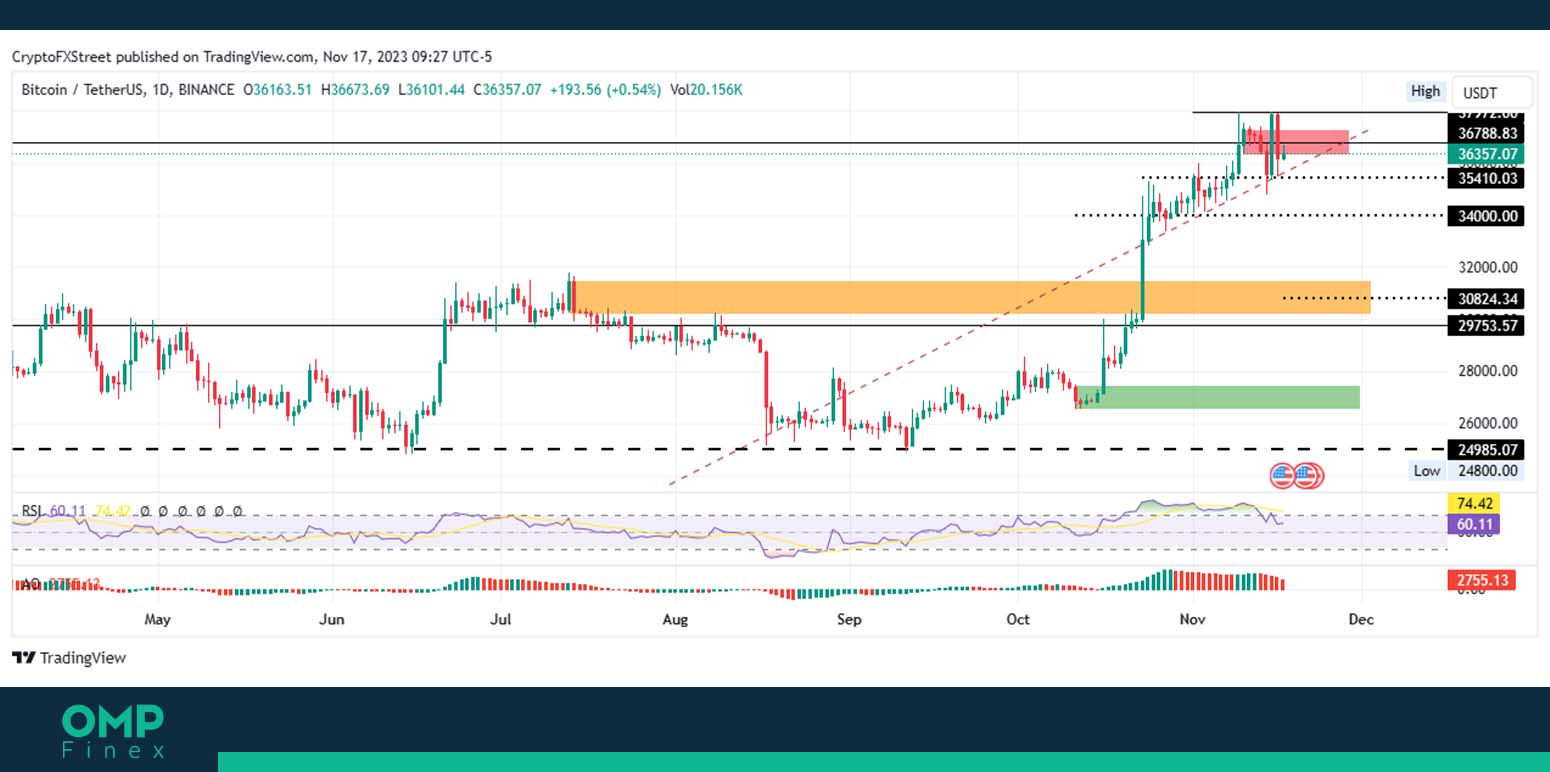Open the leftmost US flag economic event marker
The width and height of the screenshot is (1550, 772).
click(x=1283, y=475)
